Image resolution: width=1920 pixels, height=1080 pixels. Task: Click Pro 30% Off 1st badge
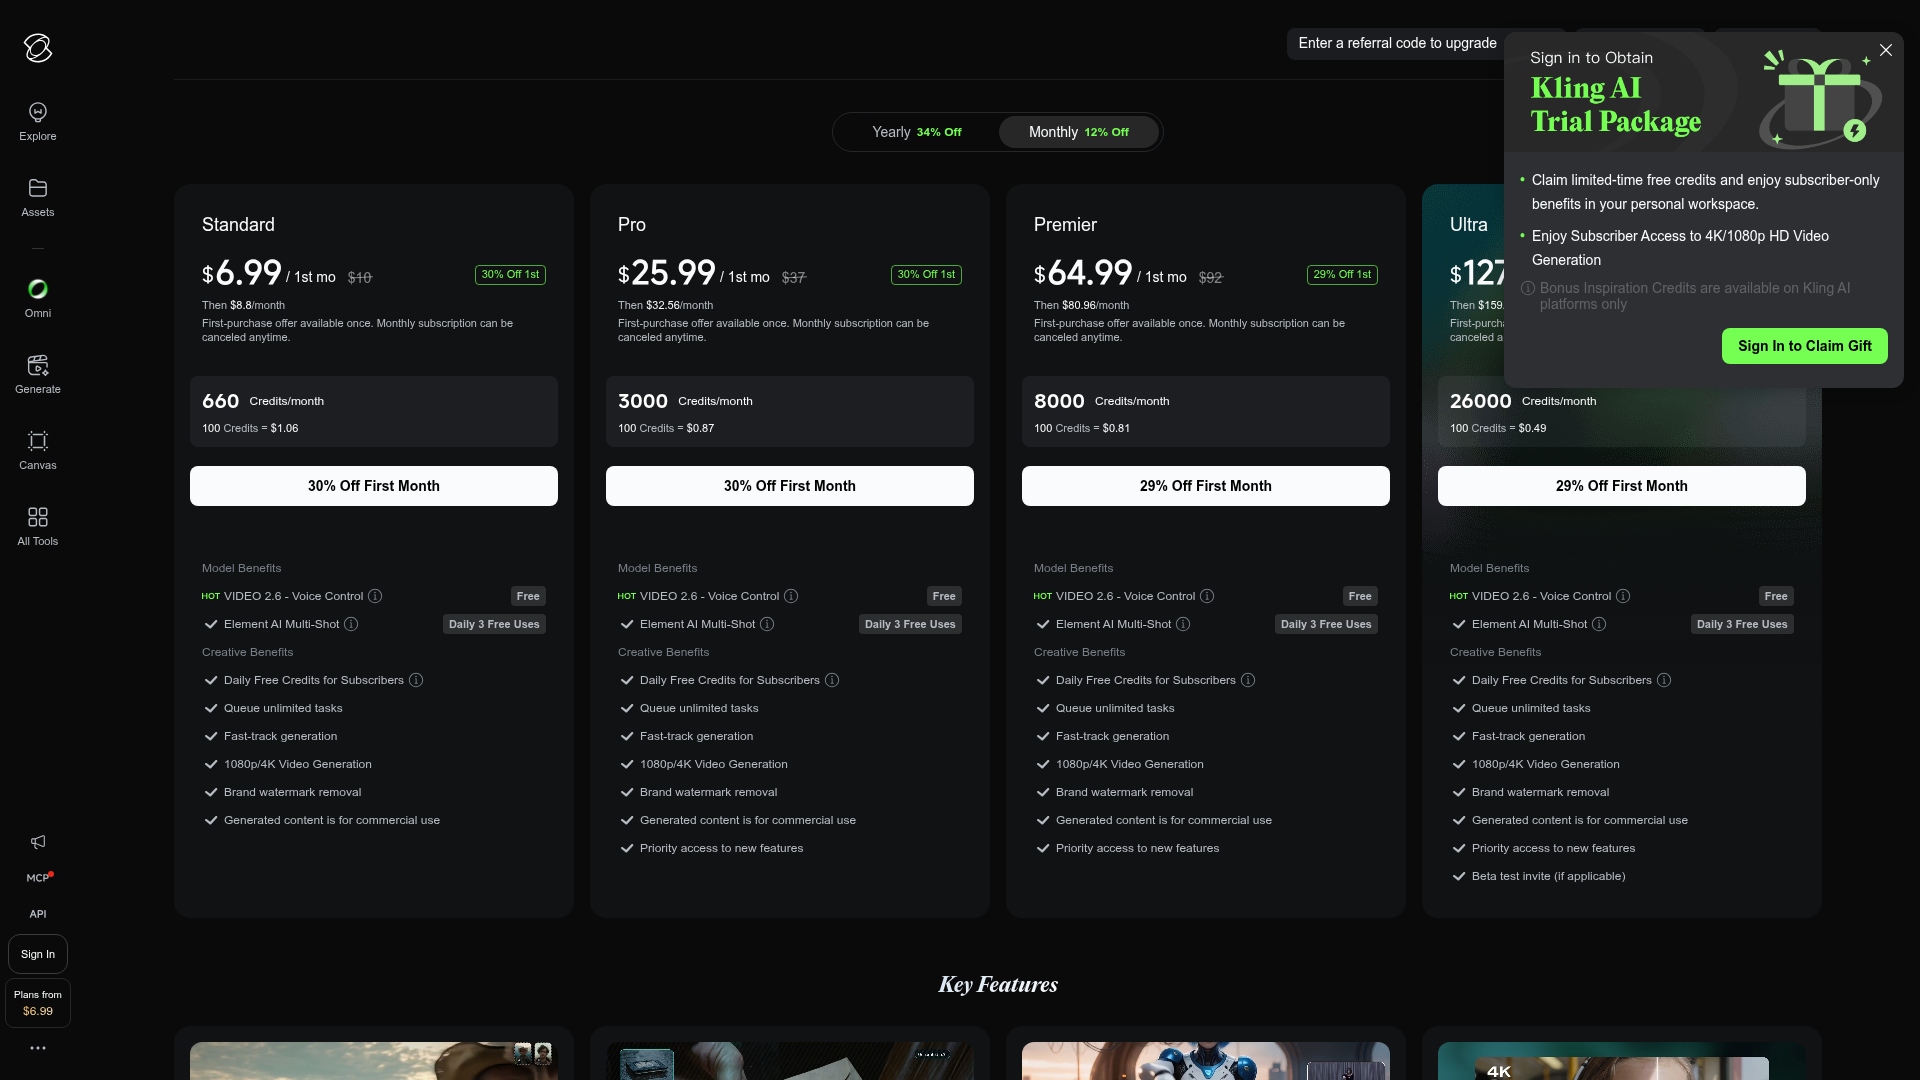(926, 275)
